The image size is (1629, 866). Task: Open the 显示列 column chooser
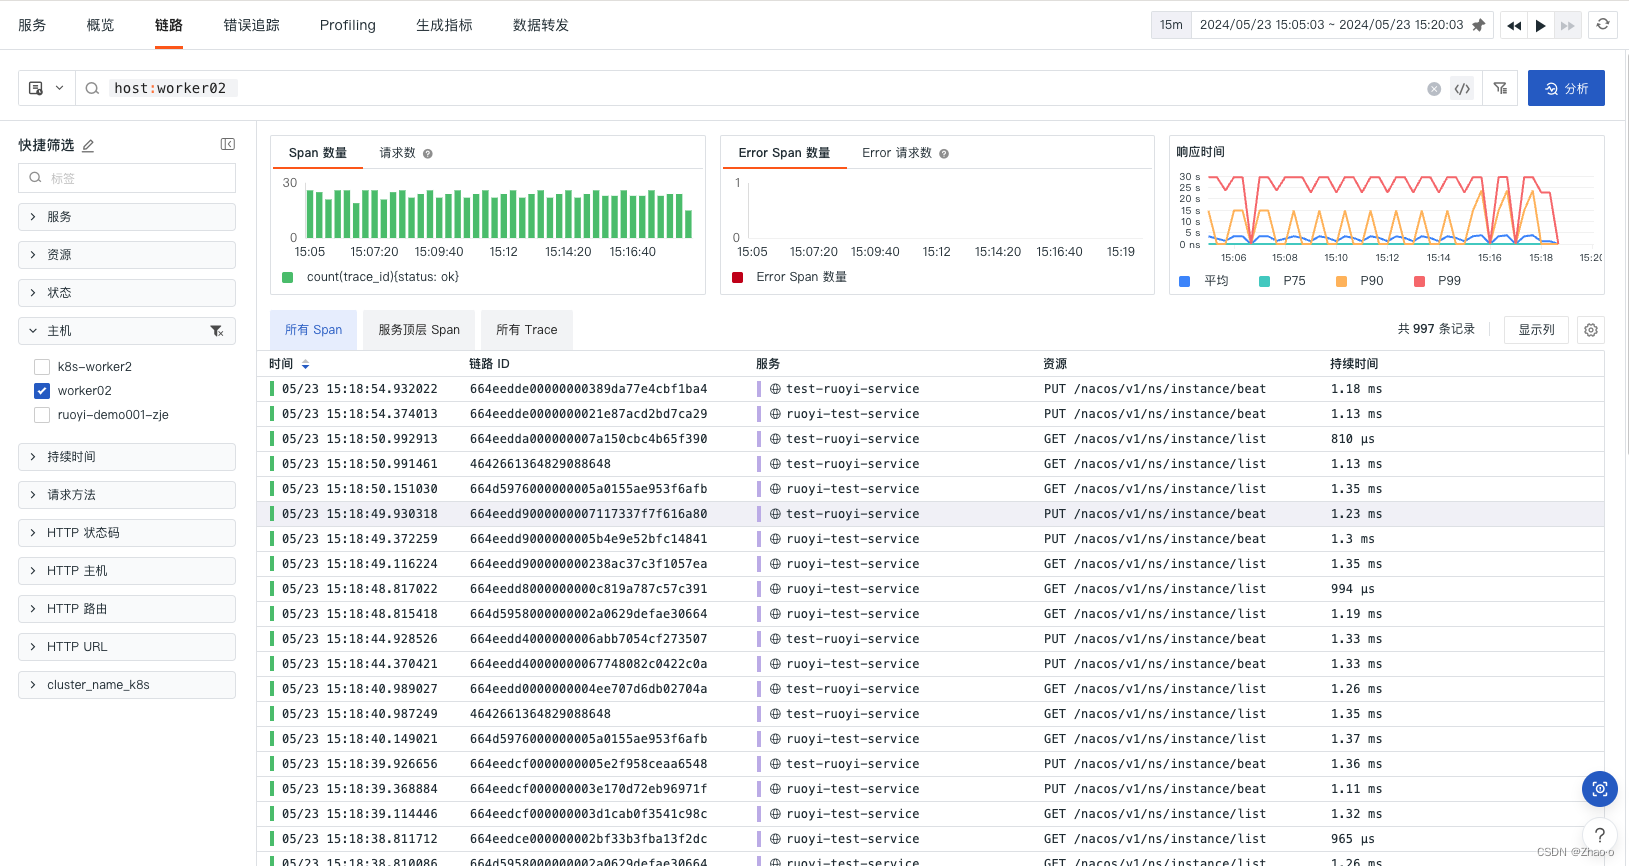[1536, 330]
